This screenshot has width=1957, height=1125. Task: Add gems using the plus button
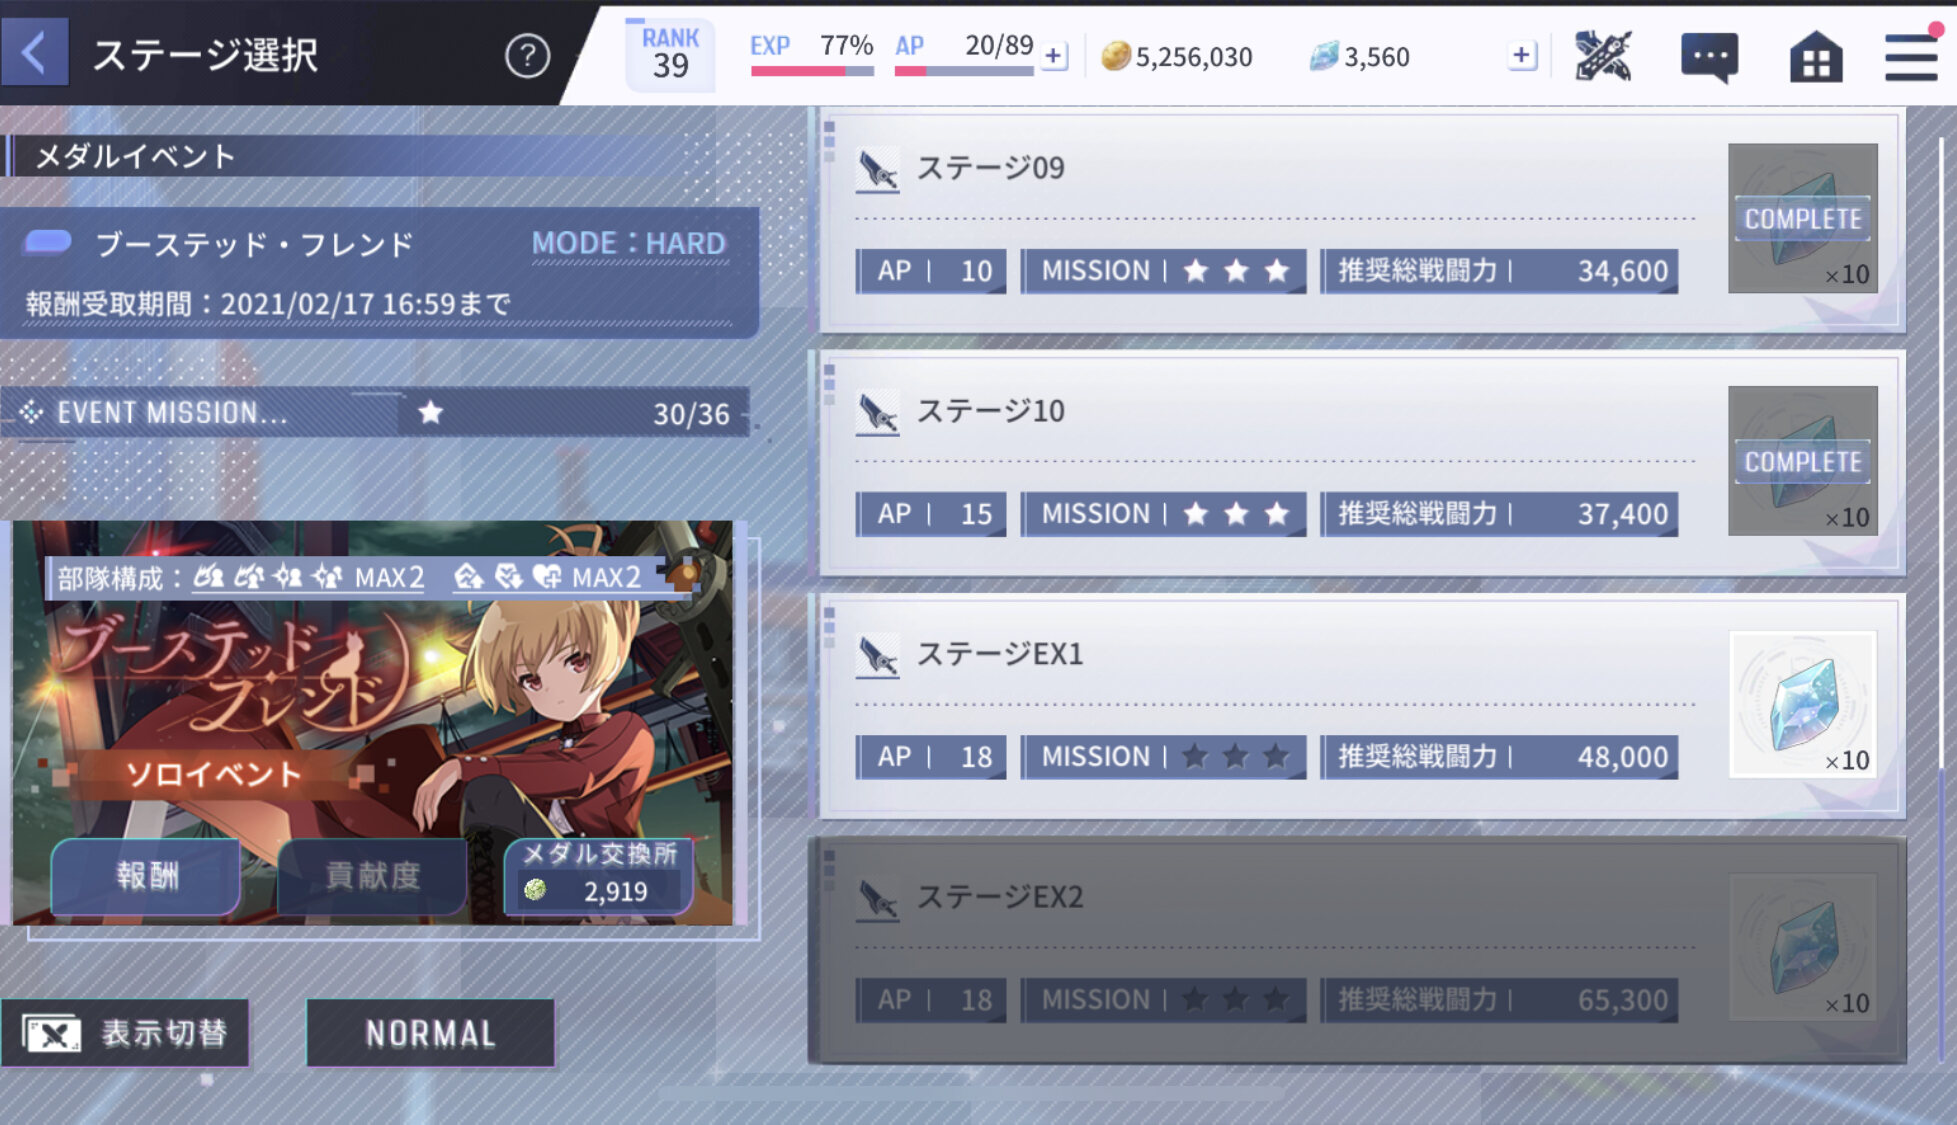tap(1521, 55)
